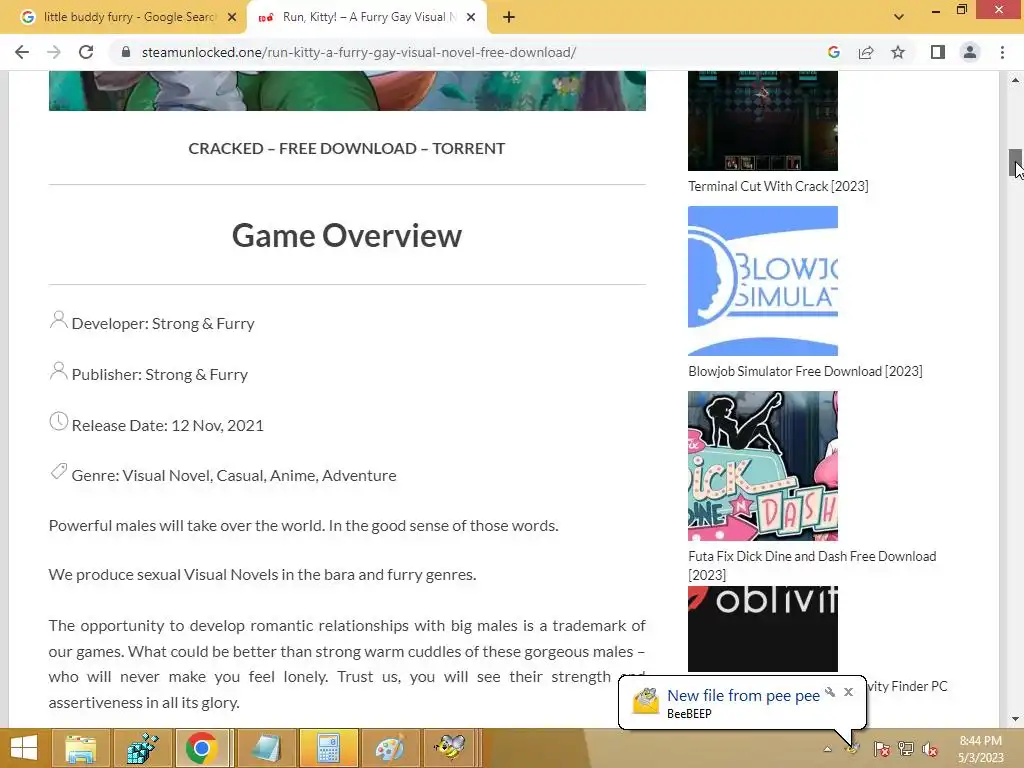Reload the current page
The height and width of the screenshot is (768, 1024).
pyautogui.click(x=86, y=52)
